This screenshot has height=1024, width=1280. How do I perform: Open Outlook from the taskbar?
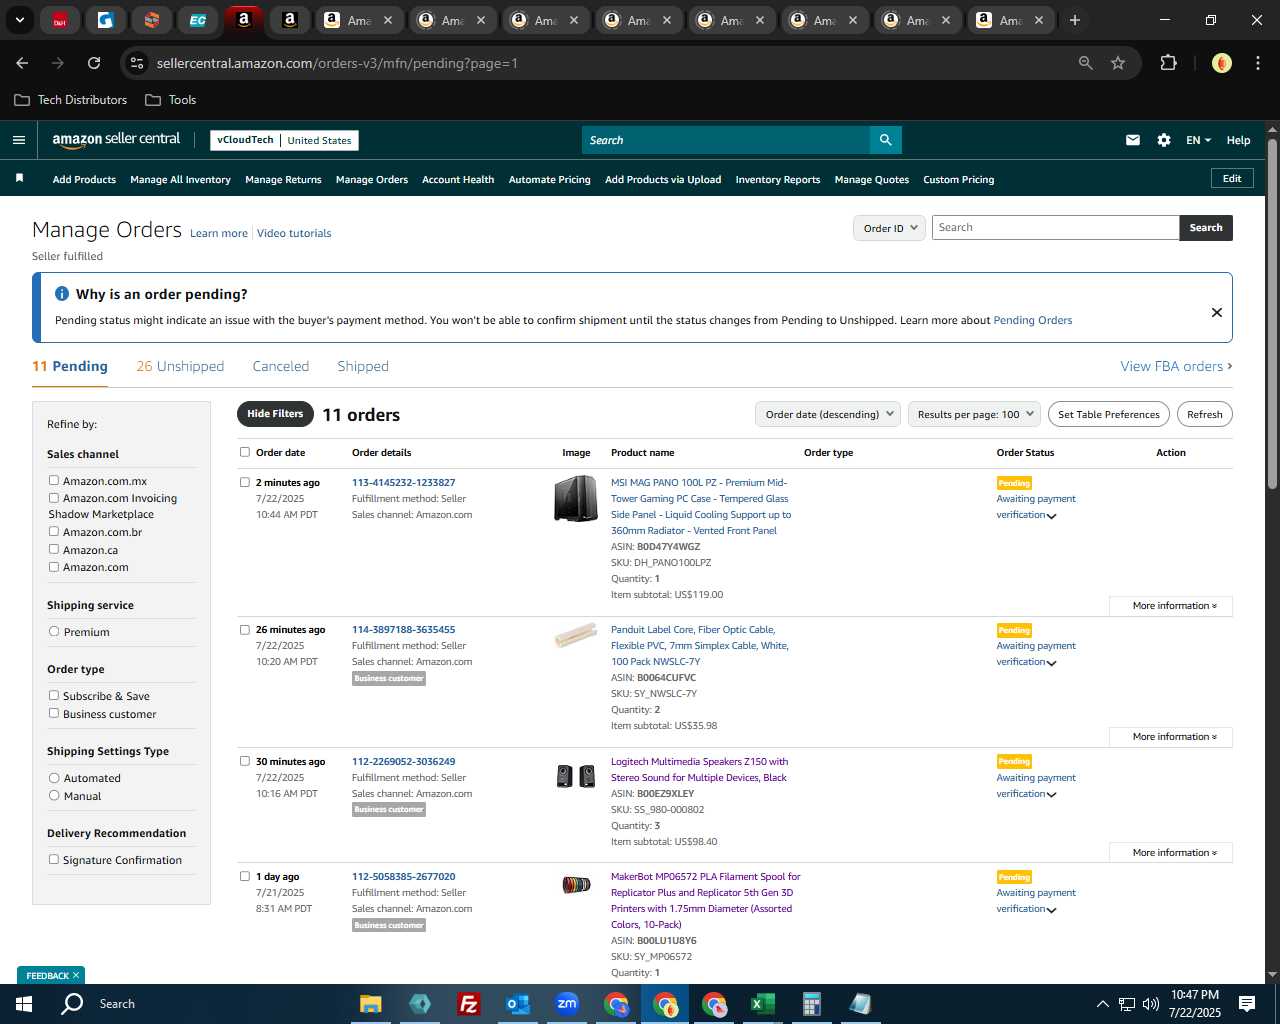point(517,1004)
